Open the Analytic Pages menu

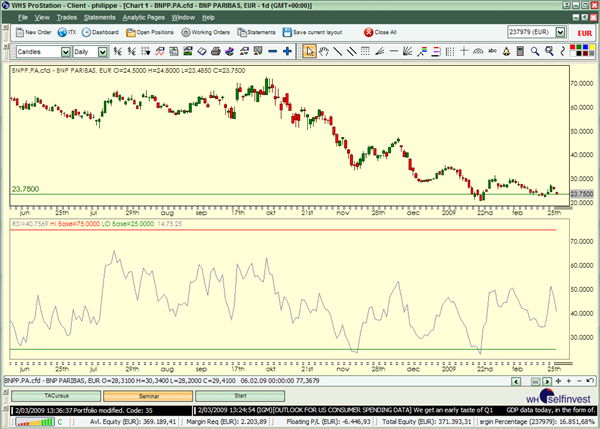[x=143, y=17]
